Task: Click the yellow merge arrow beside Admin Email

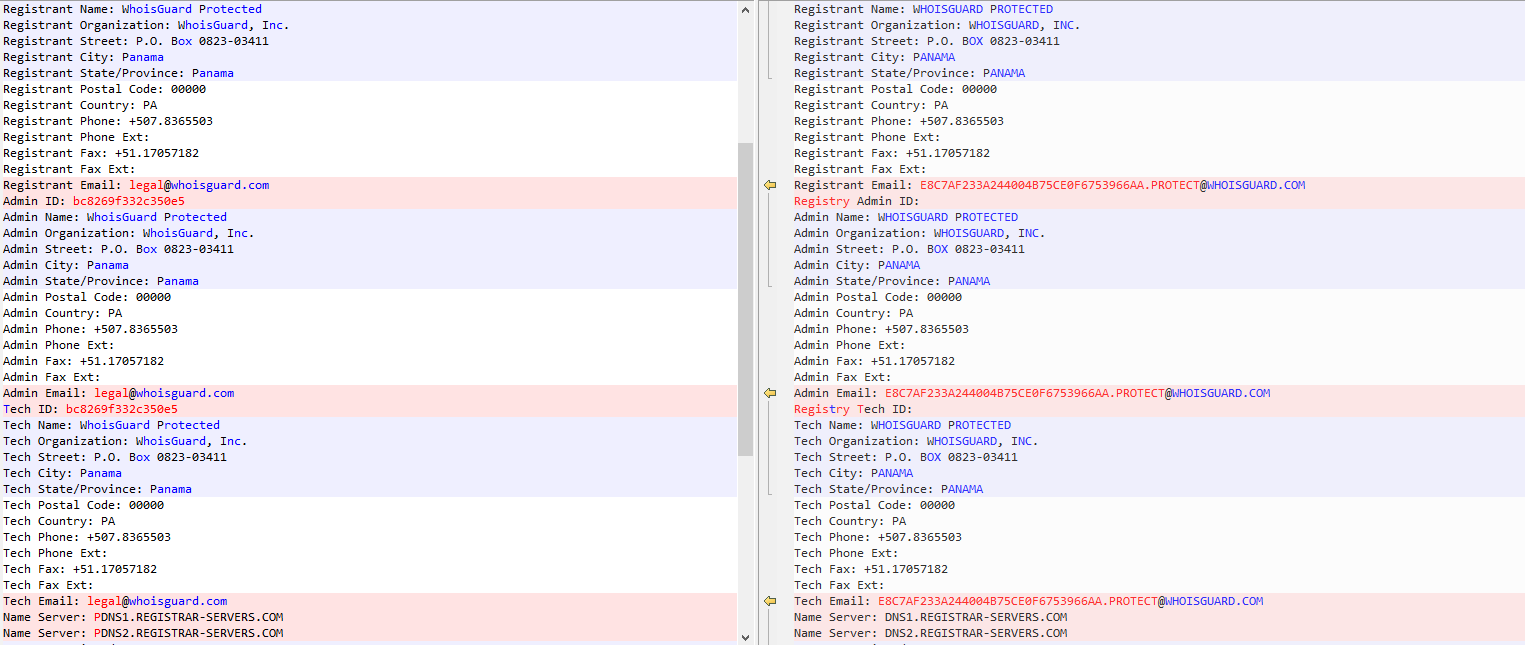Action: [x=770, y=393]
